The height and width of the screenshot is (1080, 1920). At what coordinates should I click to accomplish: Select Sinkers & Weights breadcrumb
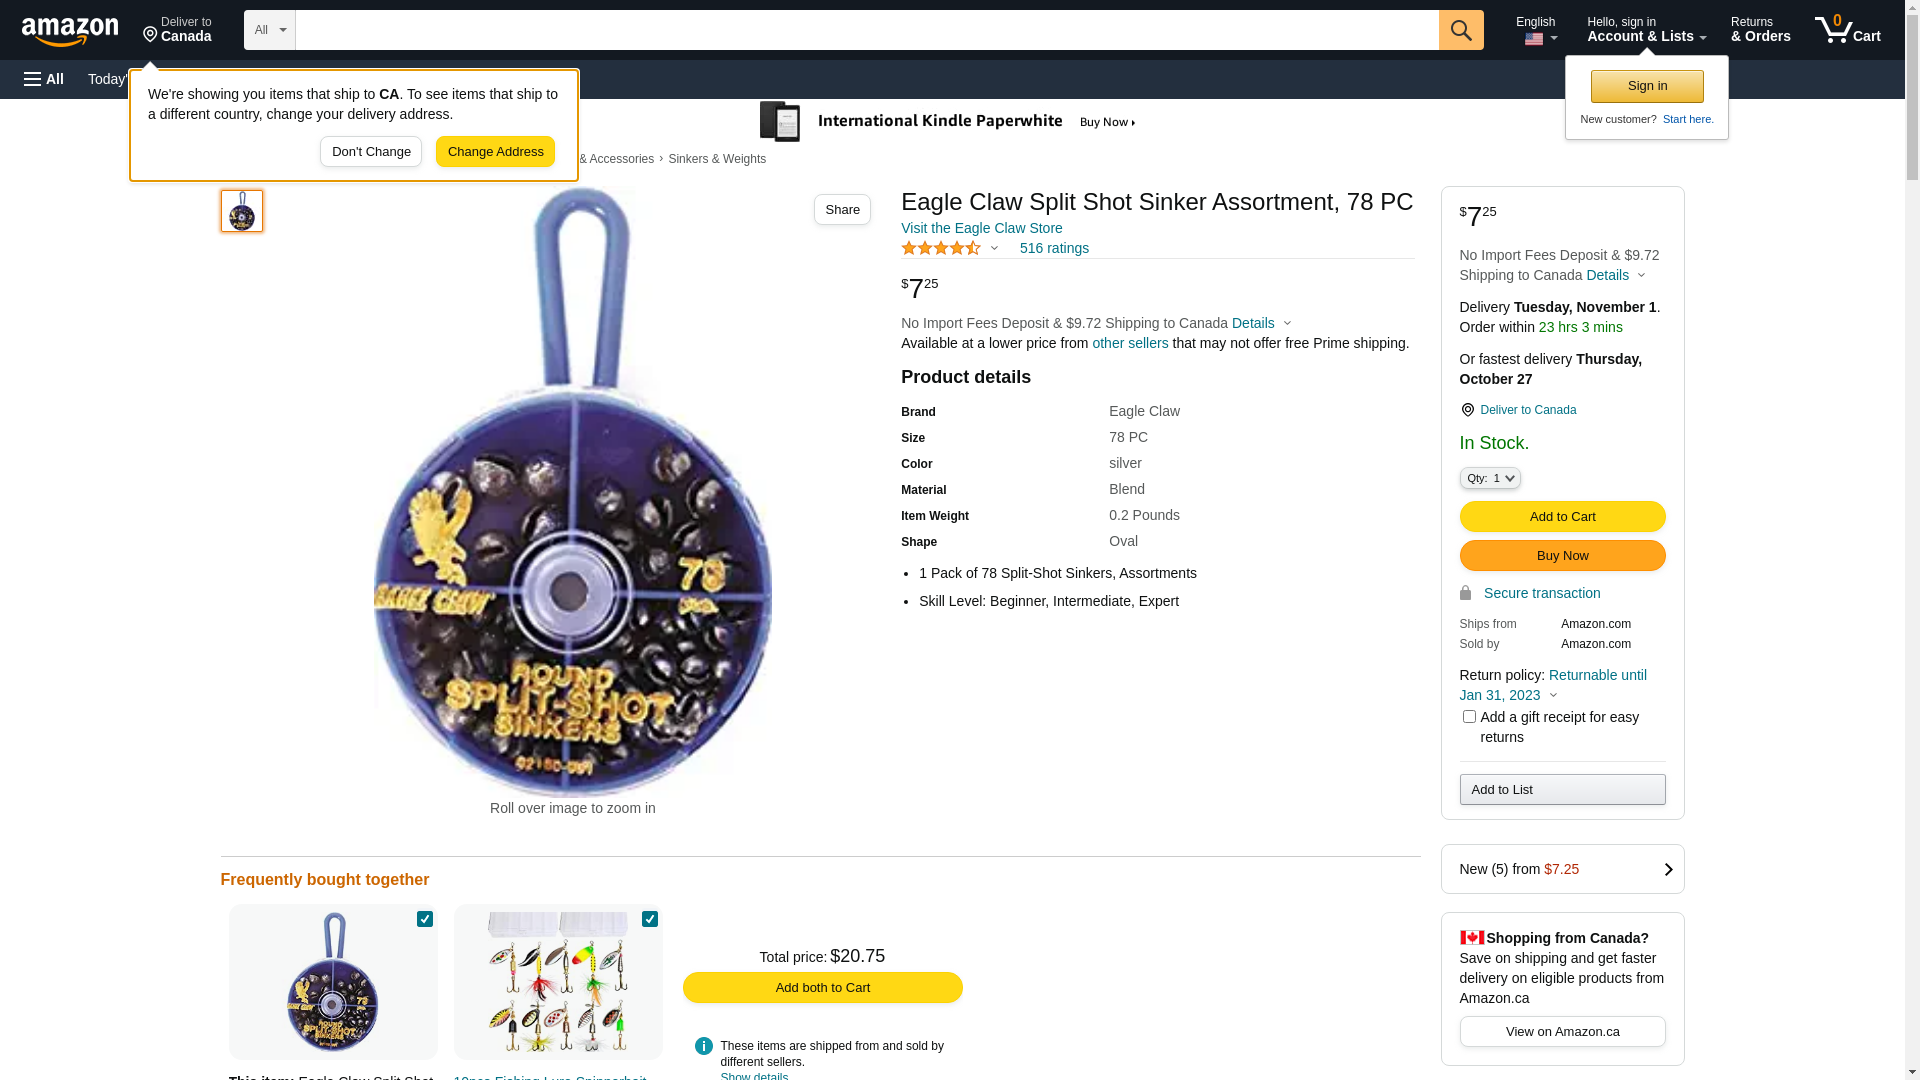click(x=717, y=159)
